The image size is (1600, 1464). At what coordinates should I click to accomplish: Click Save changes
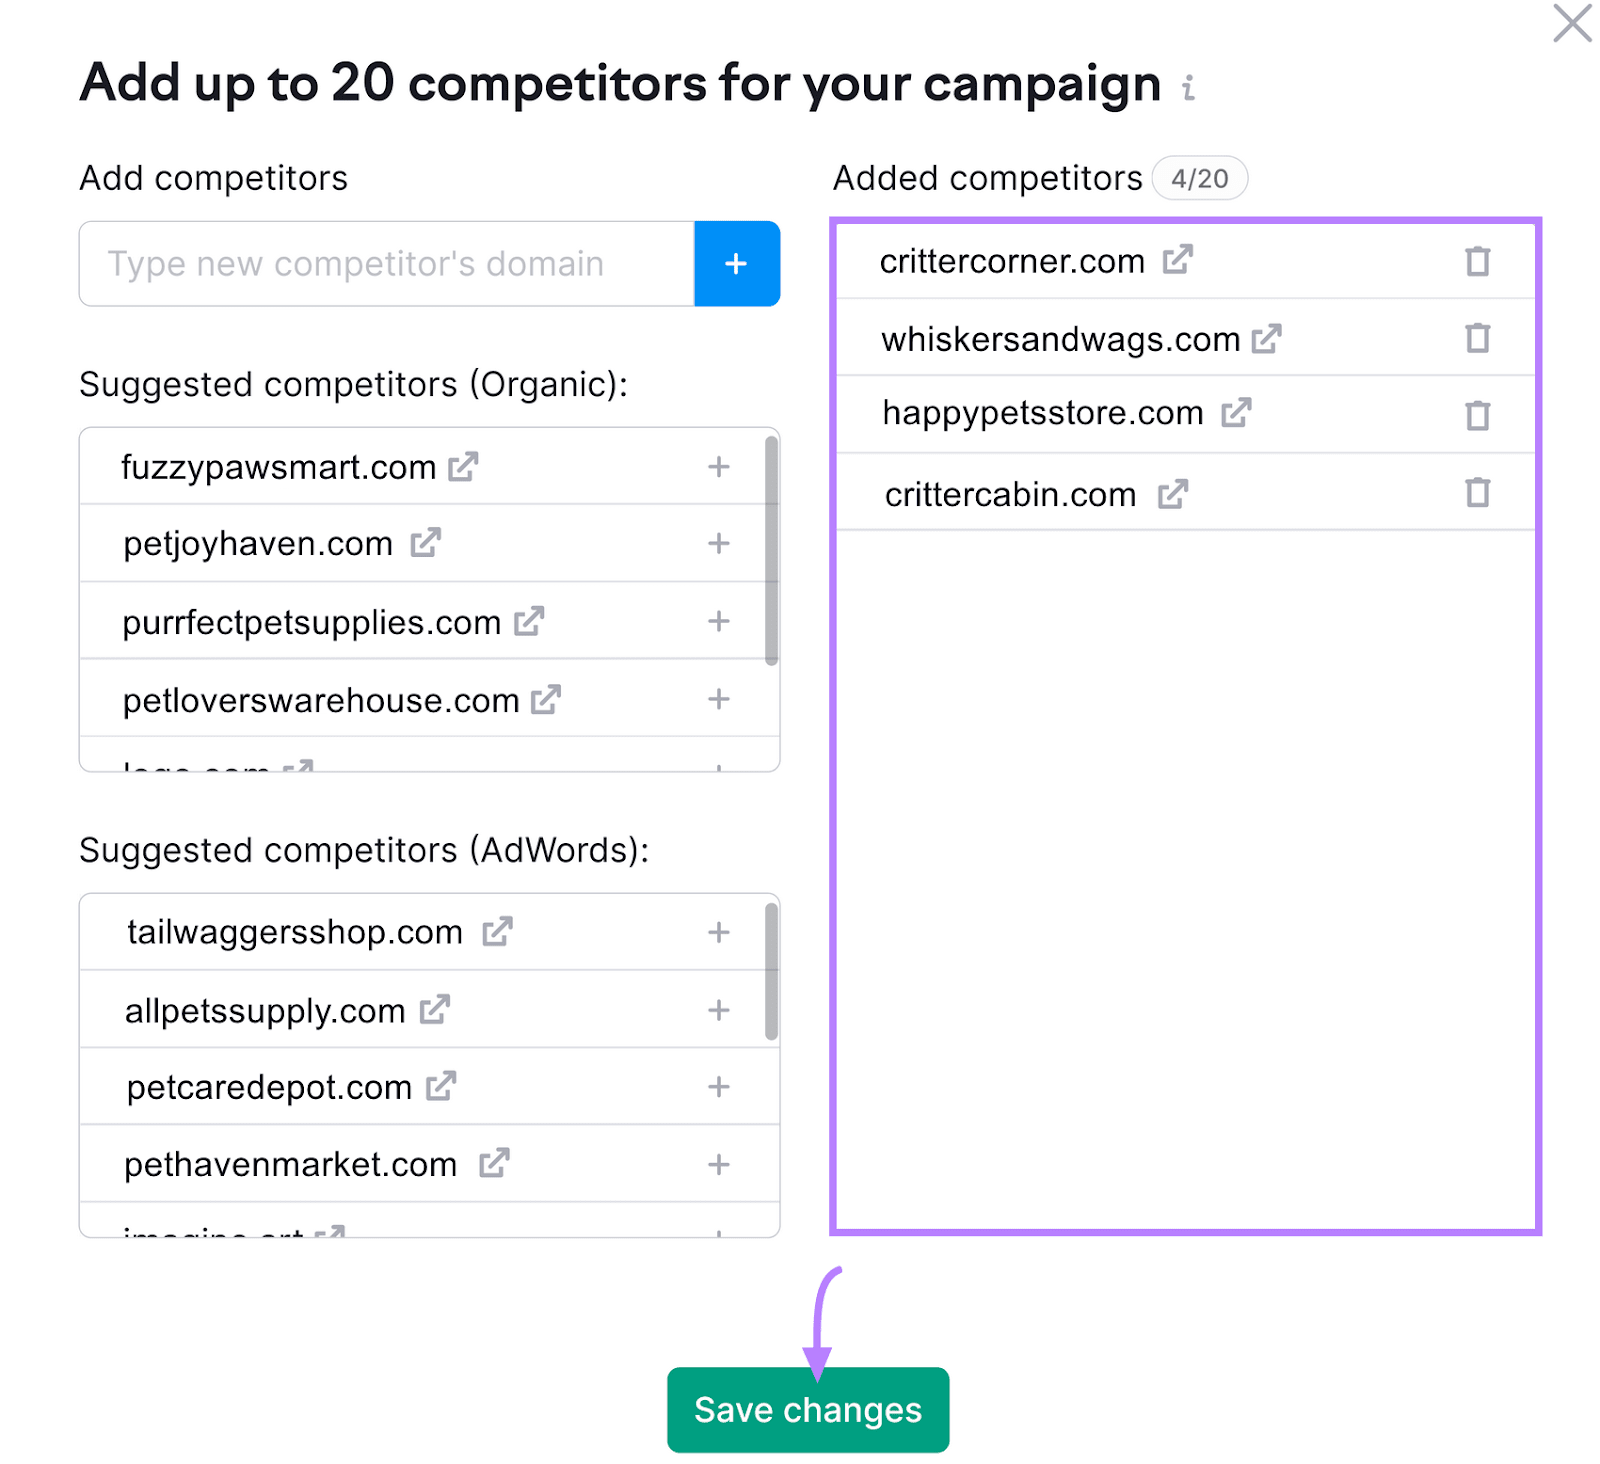808,1410
